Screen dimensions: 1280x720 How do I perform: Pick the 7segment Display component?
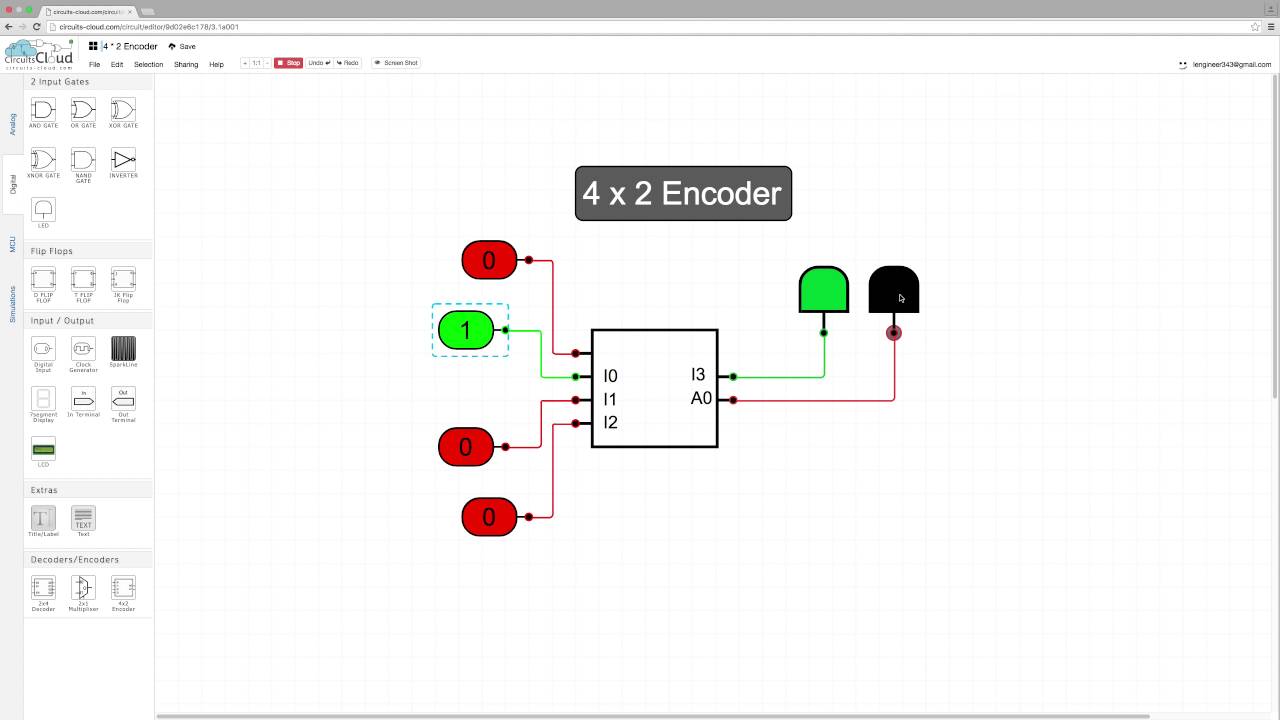point(43,403)
